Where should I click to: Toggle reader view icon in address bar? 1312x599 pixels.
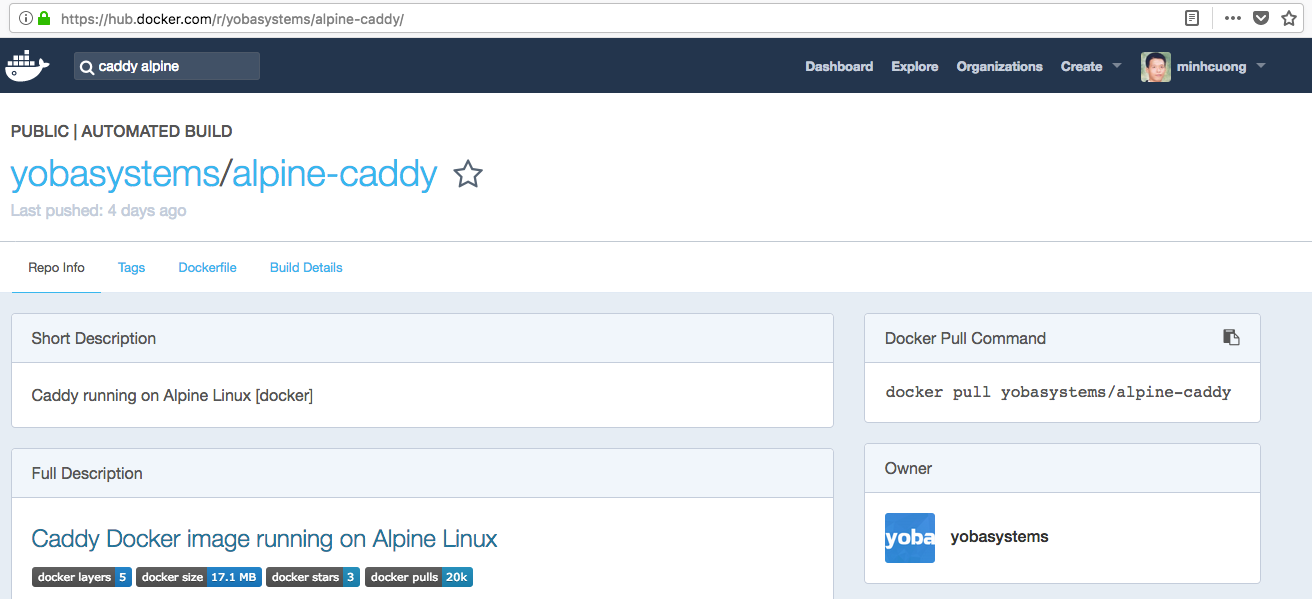[1192, 18]
